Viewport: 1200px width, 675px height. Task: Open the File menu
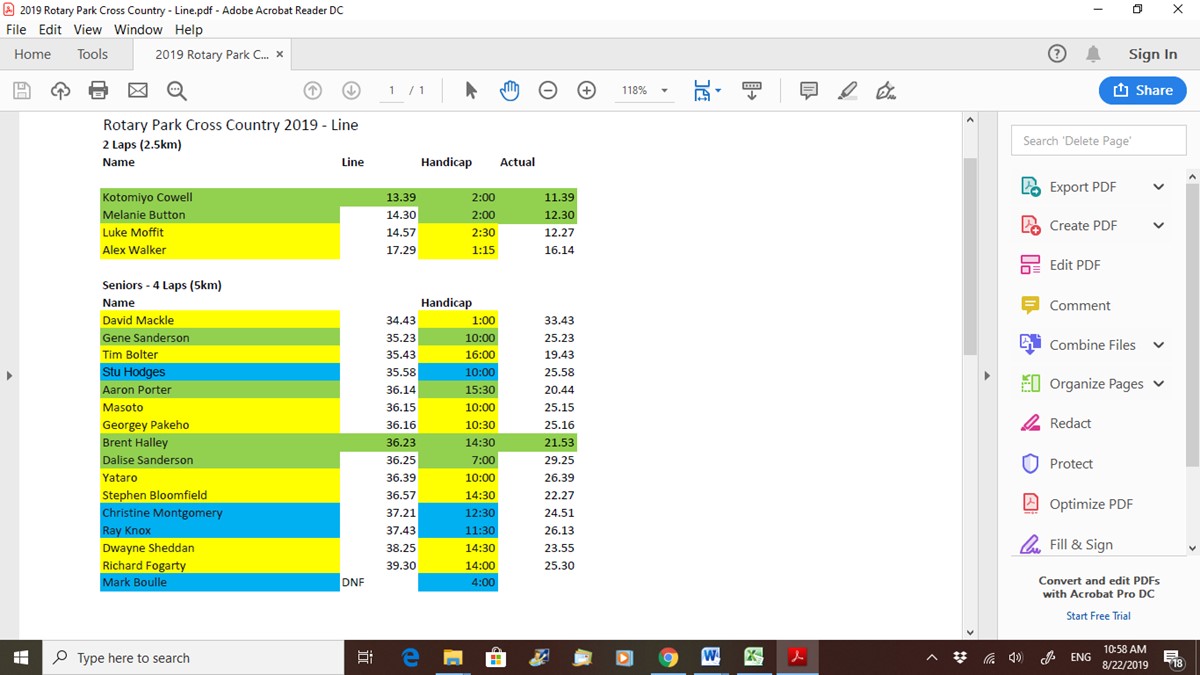pyautogui.click(x=16, y=30)
